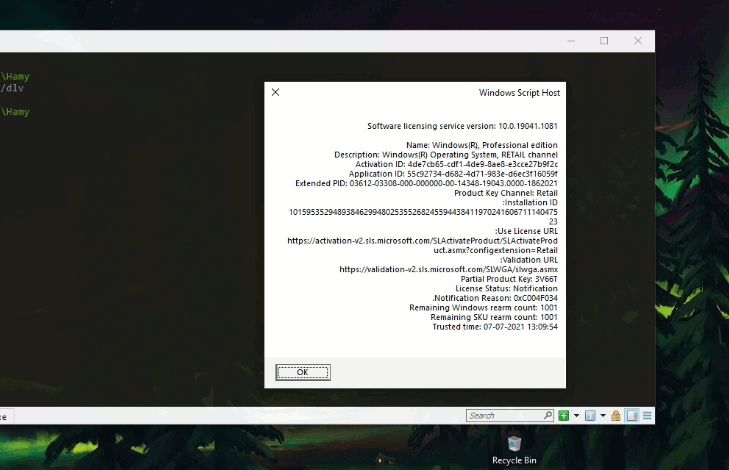The height and width of the screenshot is (470, 729).
Task: Minimize the console window
Action: [571, 41]
